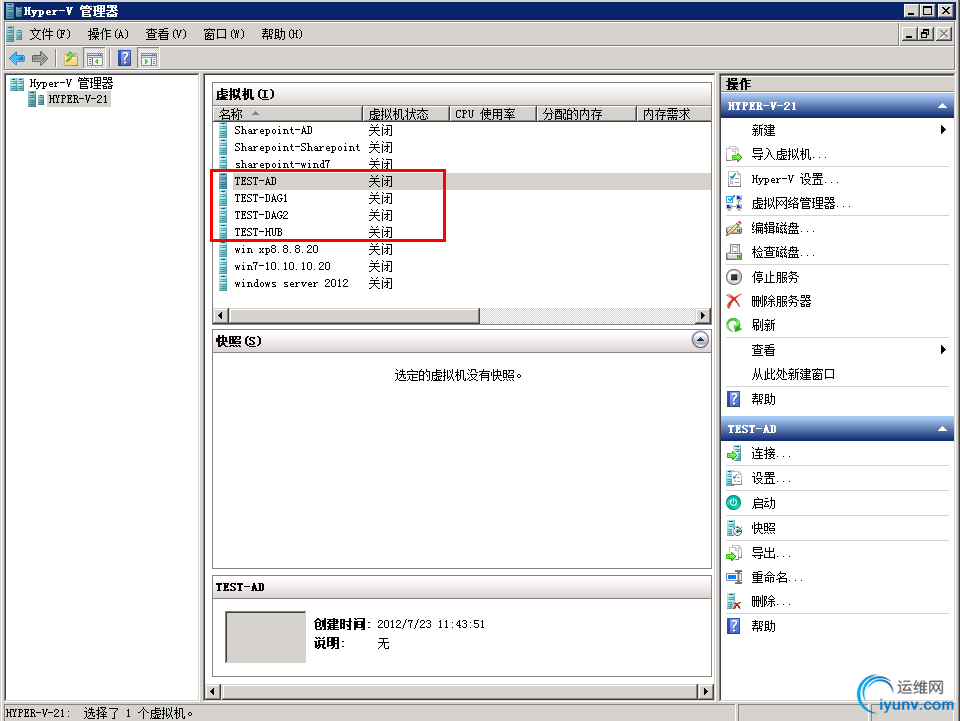The height and width of the screenshot is (721, 960).
Task: Collapse the HYPER-V-21 actions section
Action: pyautogui.click(x=942, y=106)
